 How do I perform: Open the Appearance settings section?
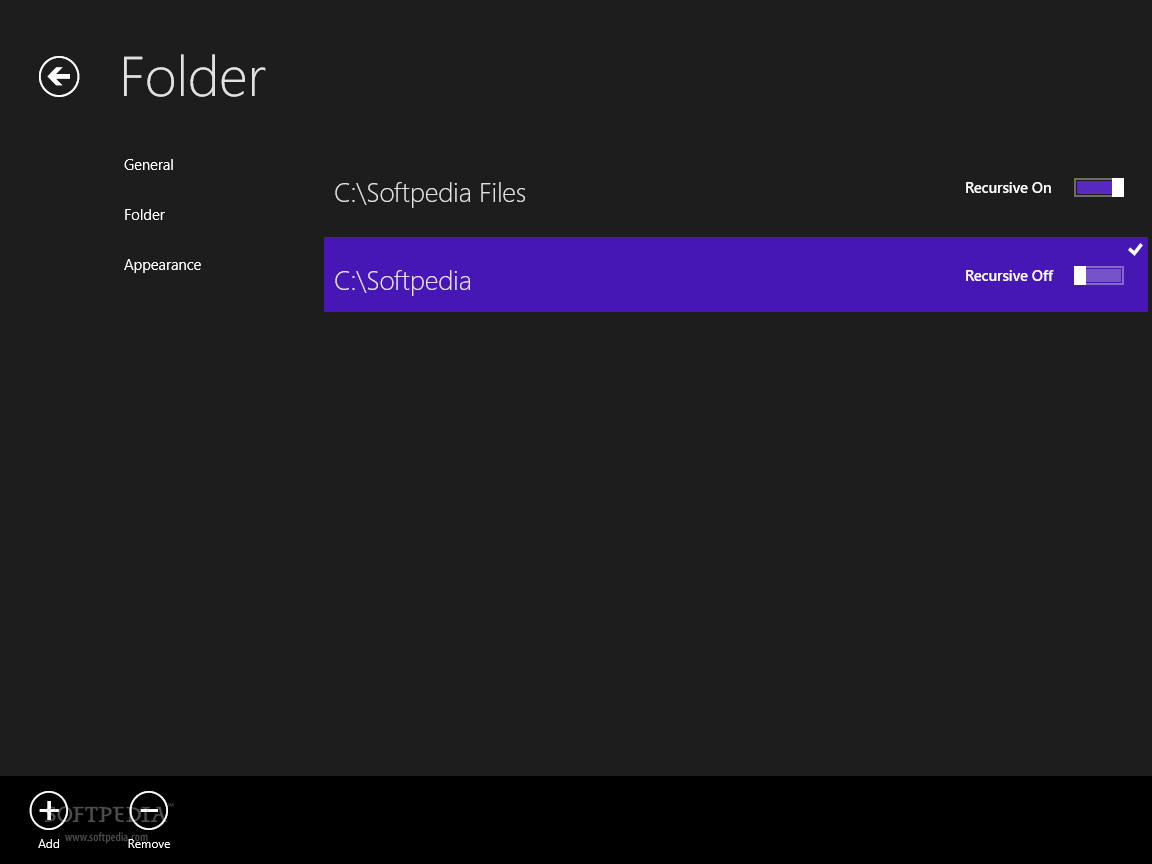(162, 264)
